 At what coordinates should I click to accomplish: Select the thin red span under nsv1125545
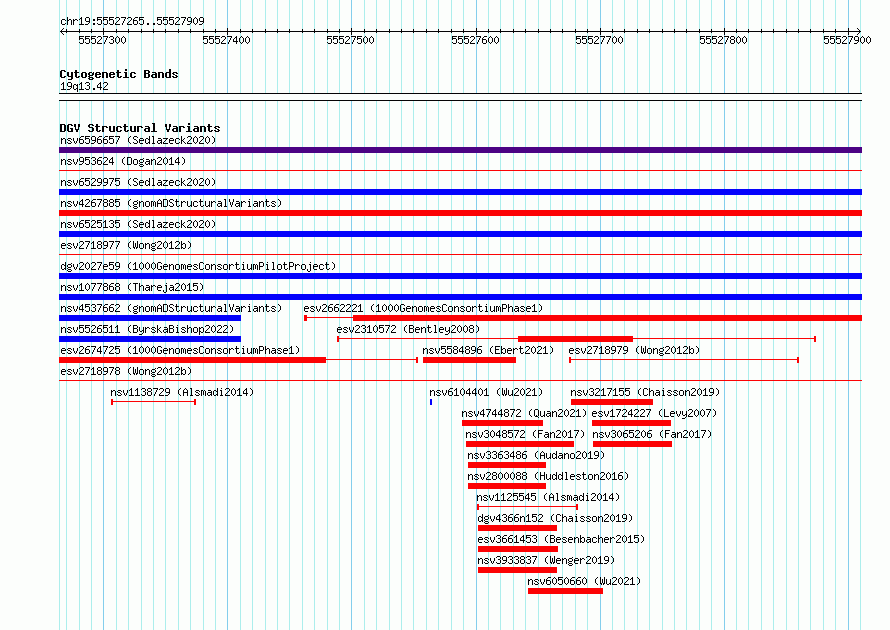(527, 507)
